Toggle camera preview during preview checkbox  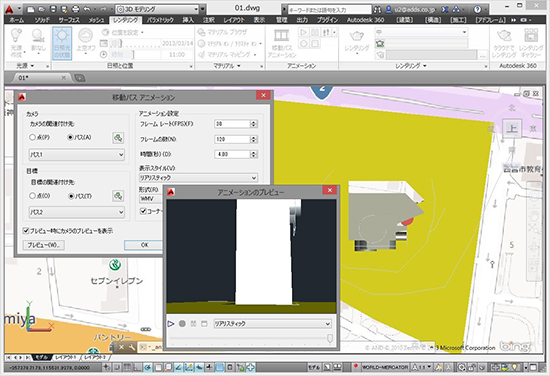[26, 230]
